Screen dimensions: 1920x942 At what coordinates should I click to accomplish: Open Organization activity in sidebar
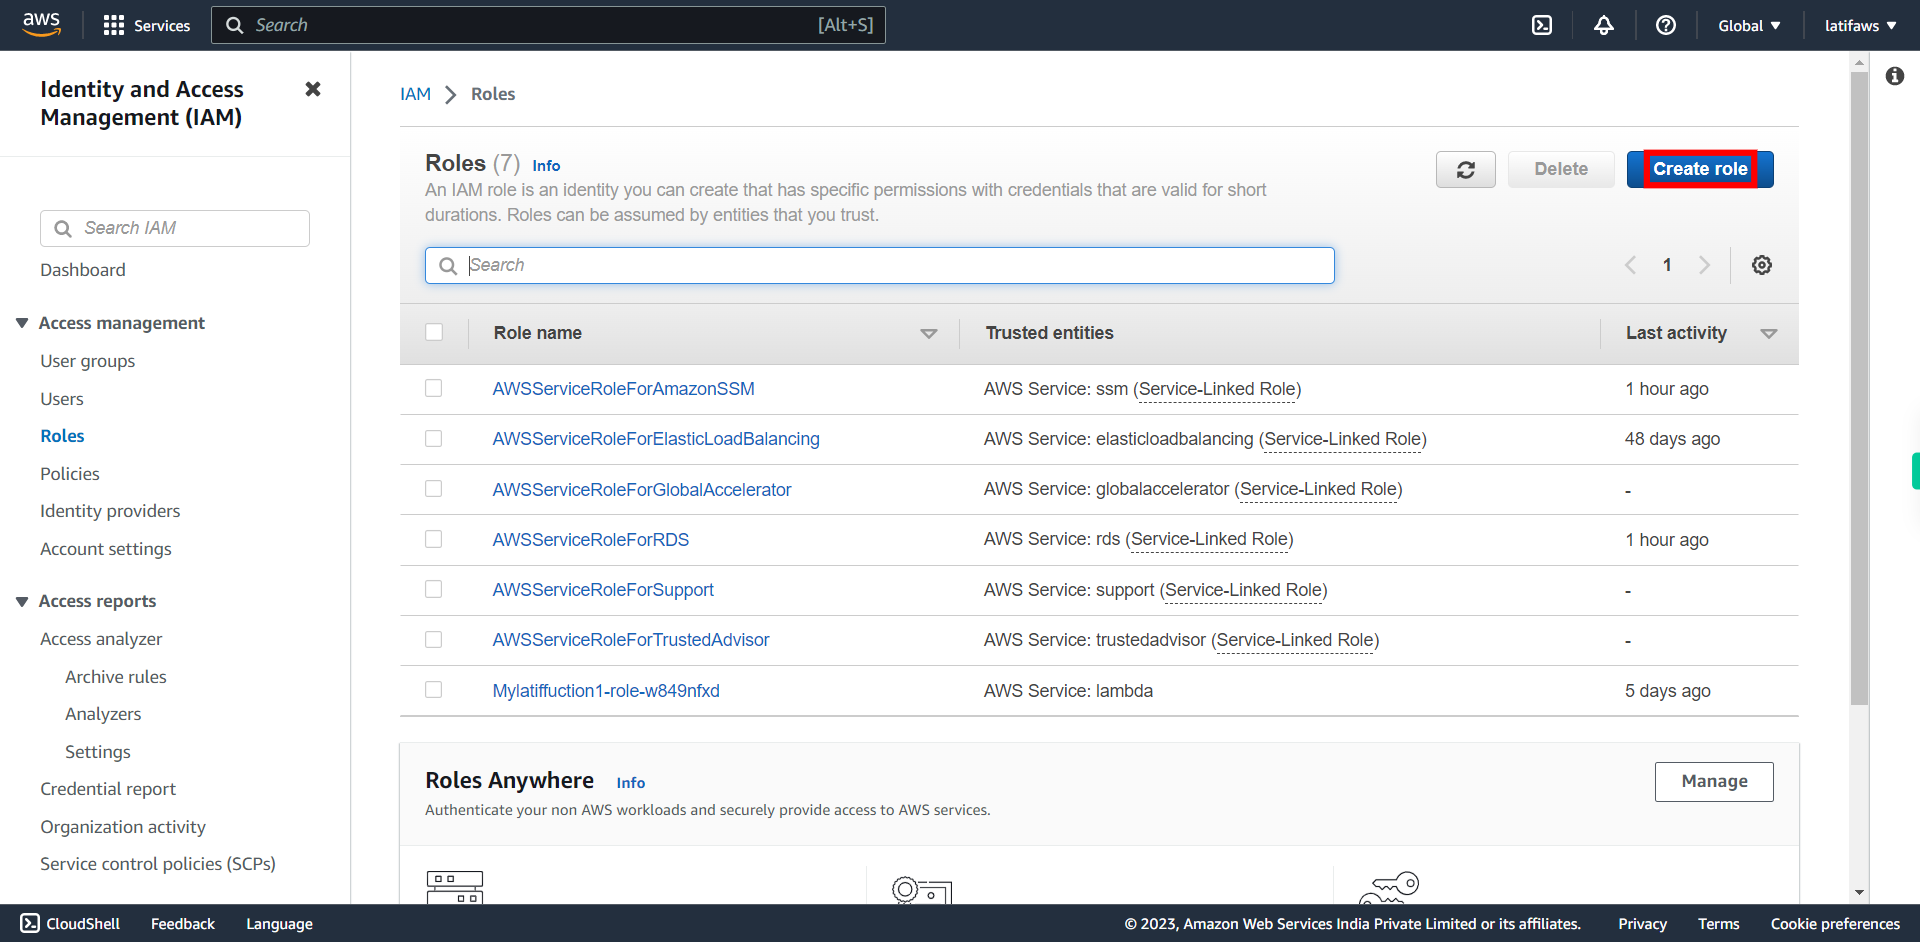[123, 827]
